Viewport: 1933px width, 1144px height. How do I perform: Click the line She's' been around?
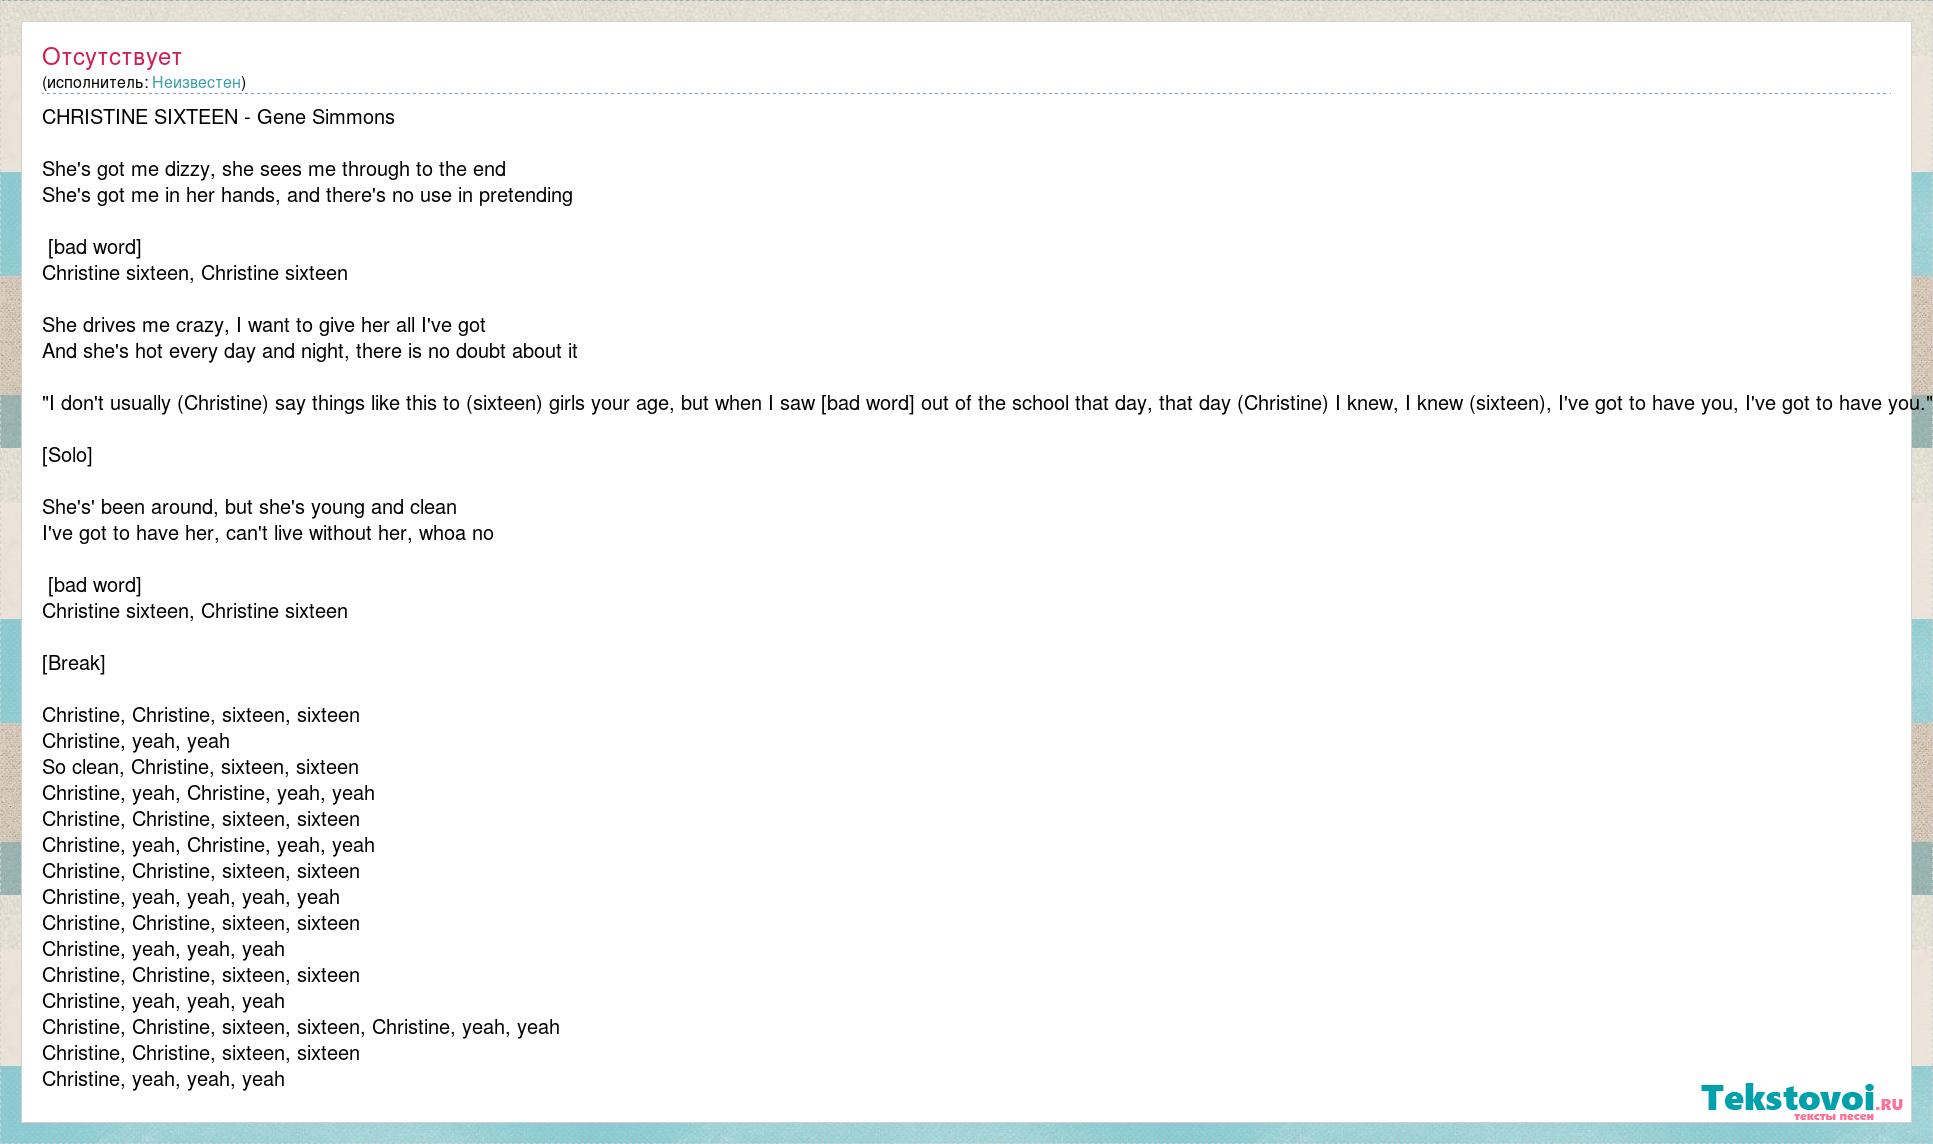click(x=249, y=507)
